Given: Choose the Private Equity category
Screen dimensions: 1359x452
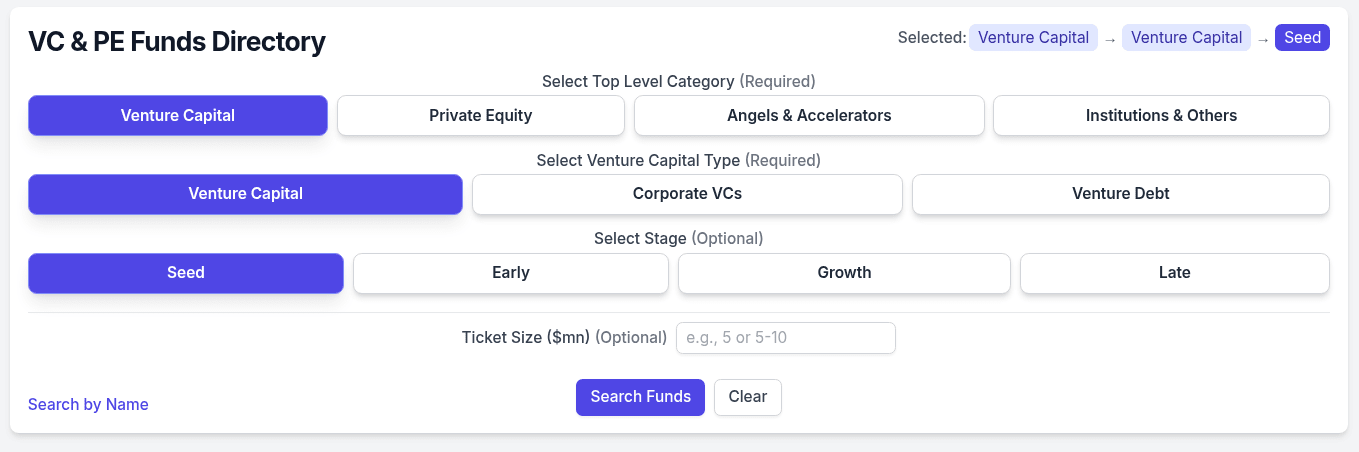Looking at the screenshot, I should pyautogui.click(x=480, y=115).
